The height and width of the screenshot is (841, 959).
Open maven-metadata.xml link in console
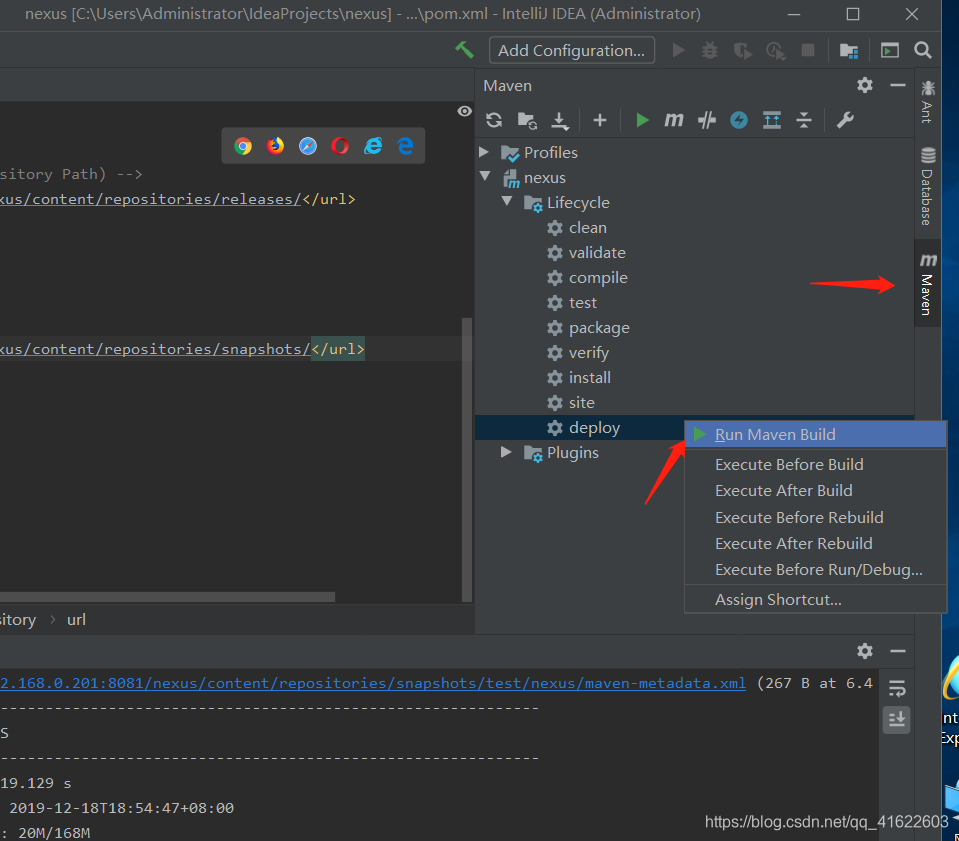373,683
